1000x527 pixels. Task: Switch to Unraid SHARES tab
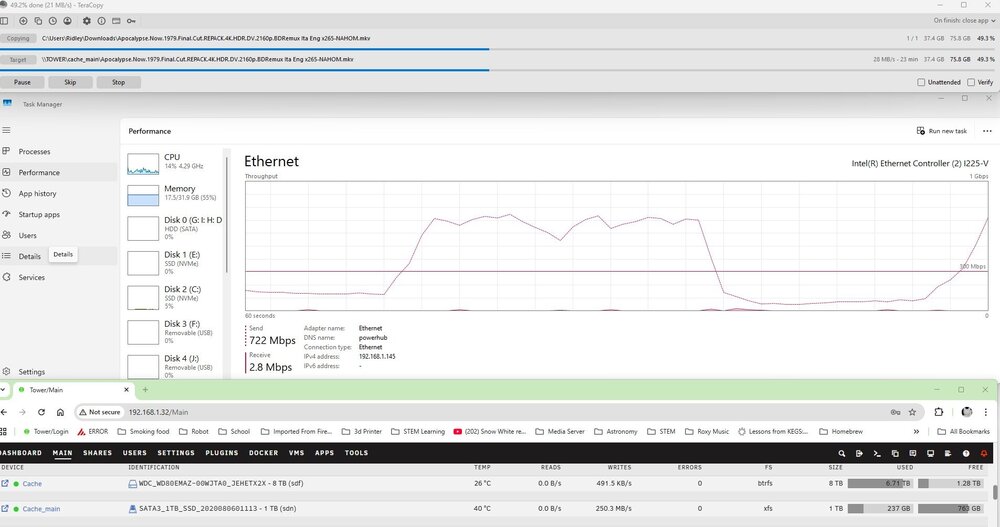tap(98, 453)
